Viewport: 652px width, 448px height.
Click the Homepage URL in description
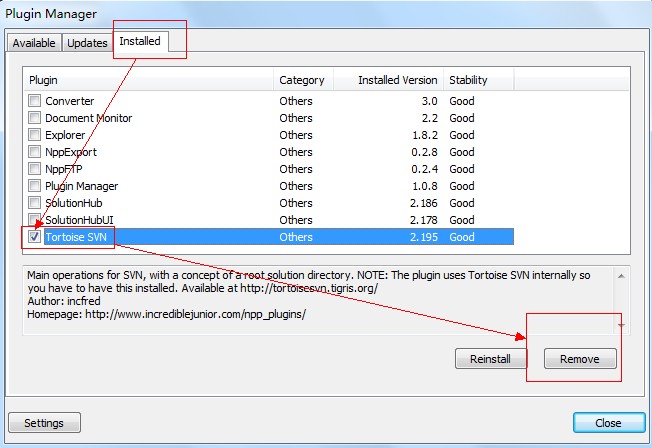point(195,314)
